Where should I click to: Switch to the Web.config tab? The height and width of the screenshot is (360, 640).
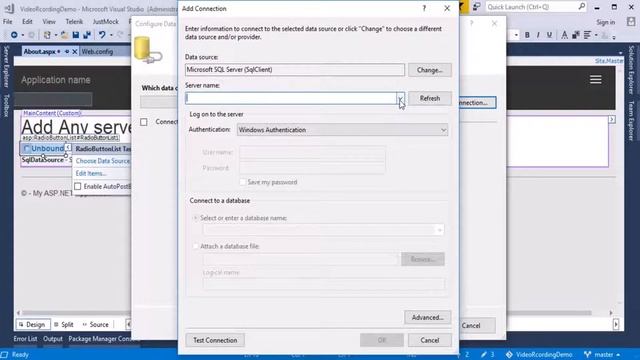click(97, 51)
